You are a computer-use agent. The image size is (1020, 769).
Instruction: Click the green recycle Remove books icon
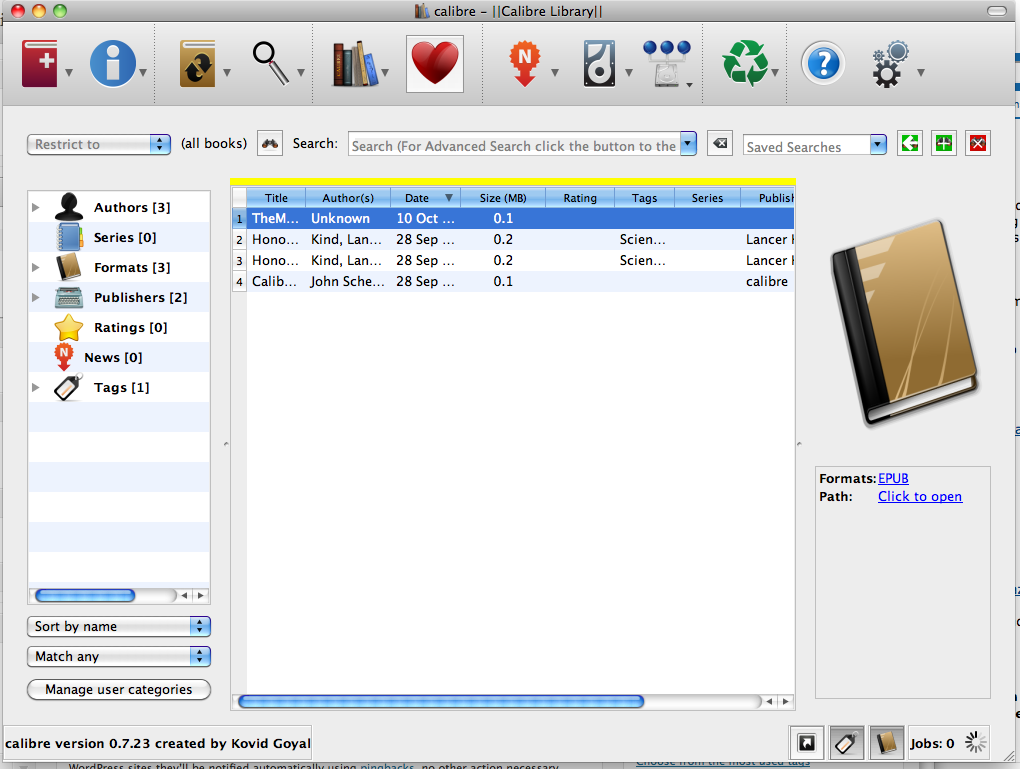pyautogui.click(x=745, y=63)
